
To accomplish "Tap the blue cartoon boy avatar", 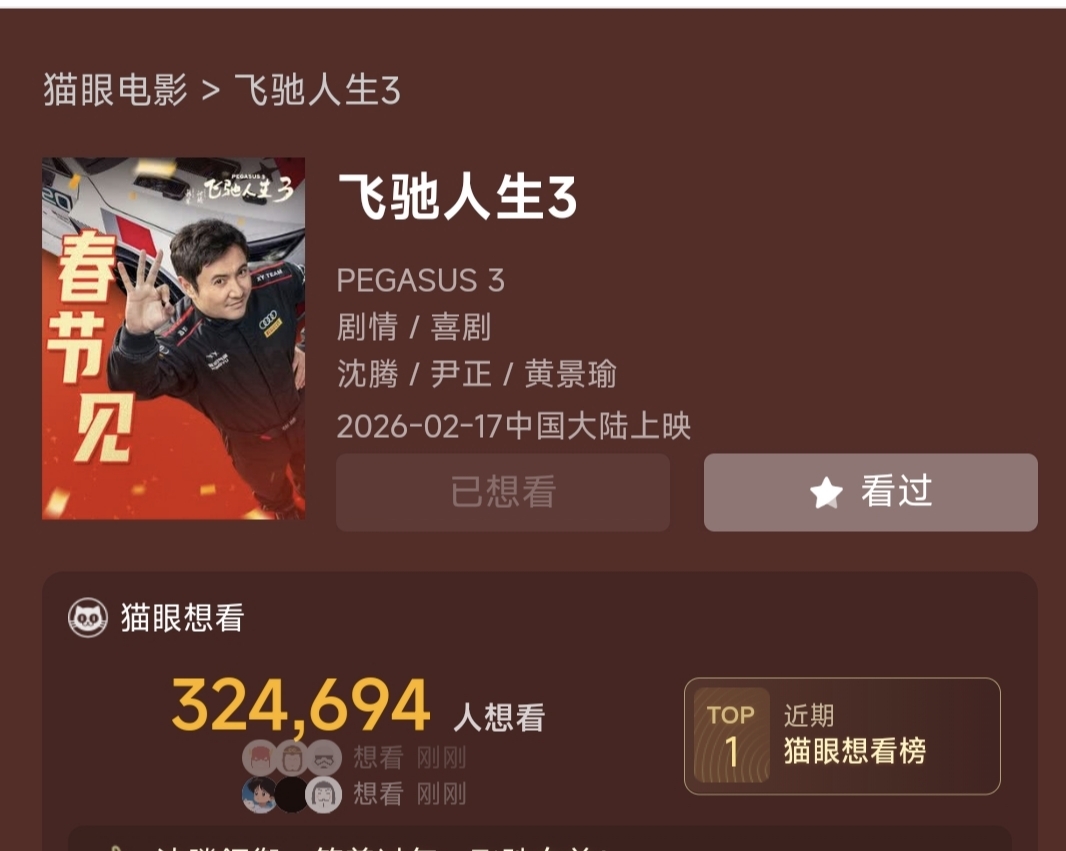I will tap(259, 795).
